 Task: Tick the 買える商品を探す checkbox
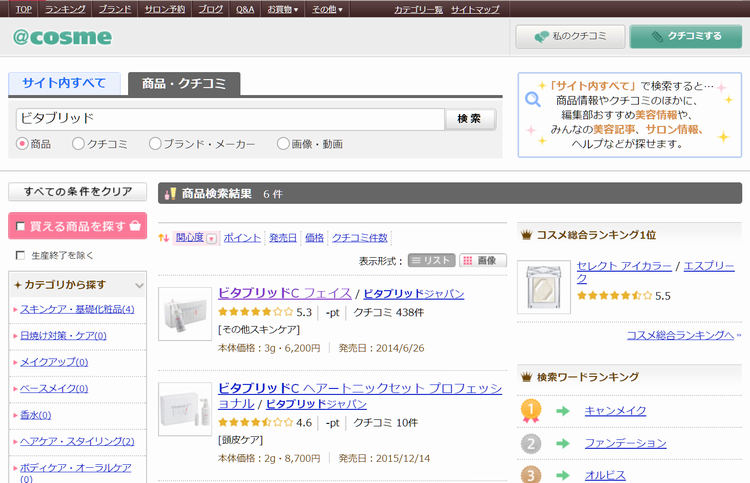click(21, 226)
